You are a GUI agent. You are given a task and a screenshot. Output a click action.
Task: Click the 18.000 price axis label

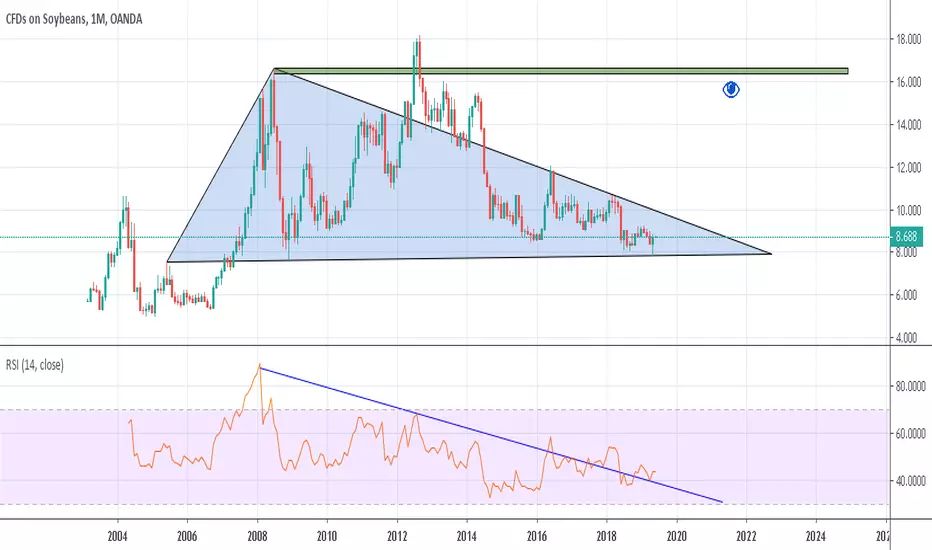[909, 39]
